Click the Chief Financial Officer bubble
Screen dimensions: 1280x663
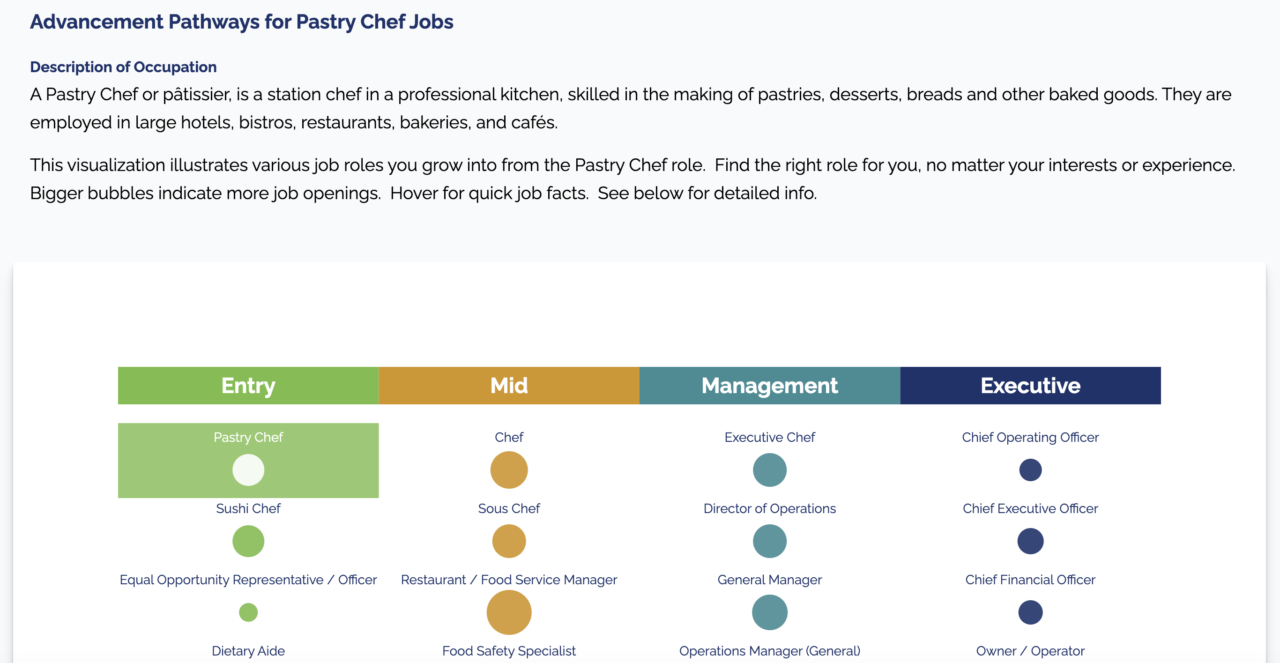[x=1030, y=612]
